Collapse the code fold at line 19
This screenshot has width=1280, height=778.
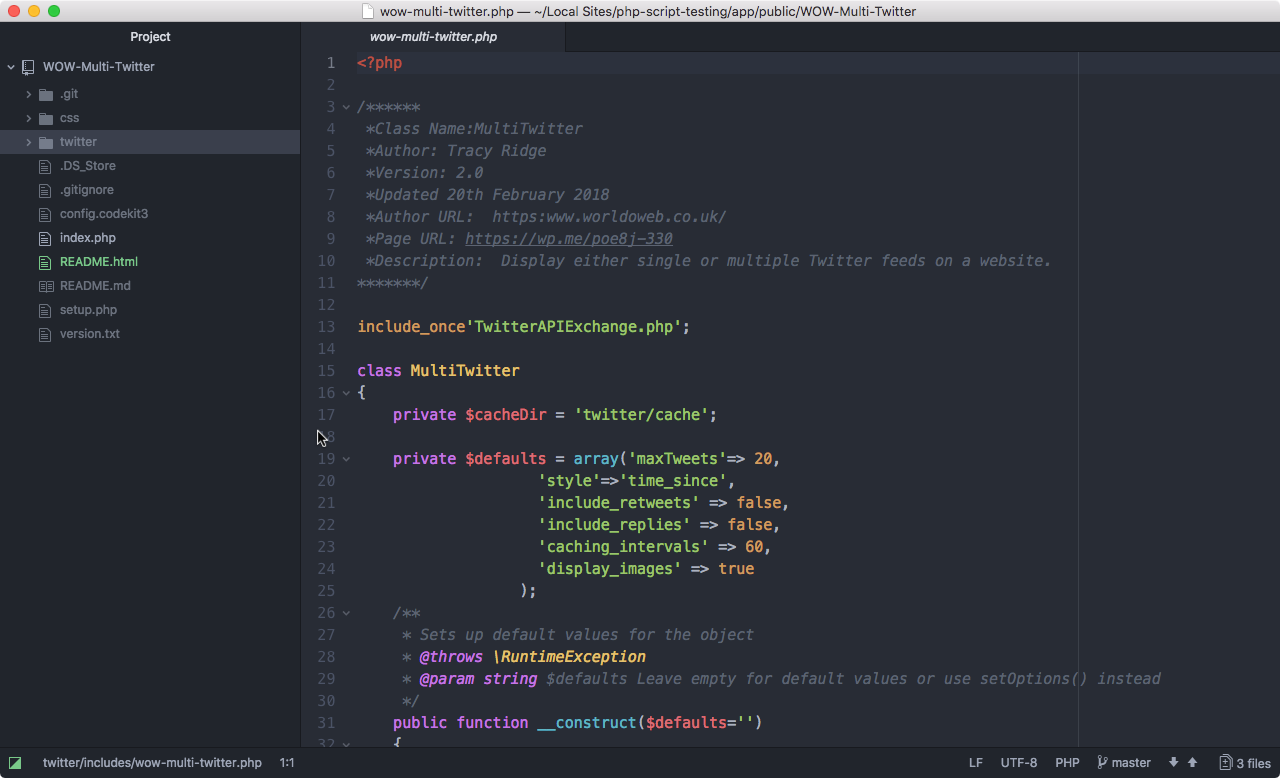coord(345,458)
